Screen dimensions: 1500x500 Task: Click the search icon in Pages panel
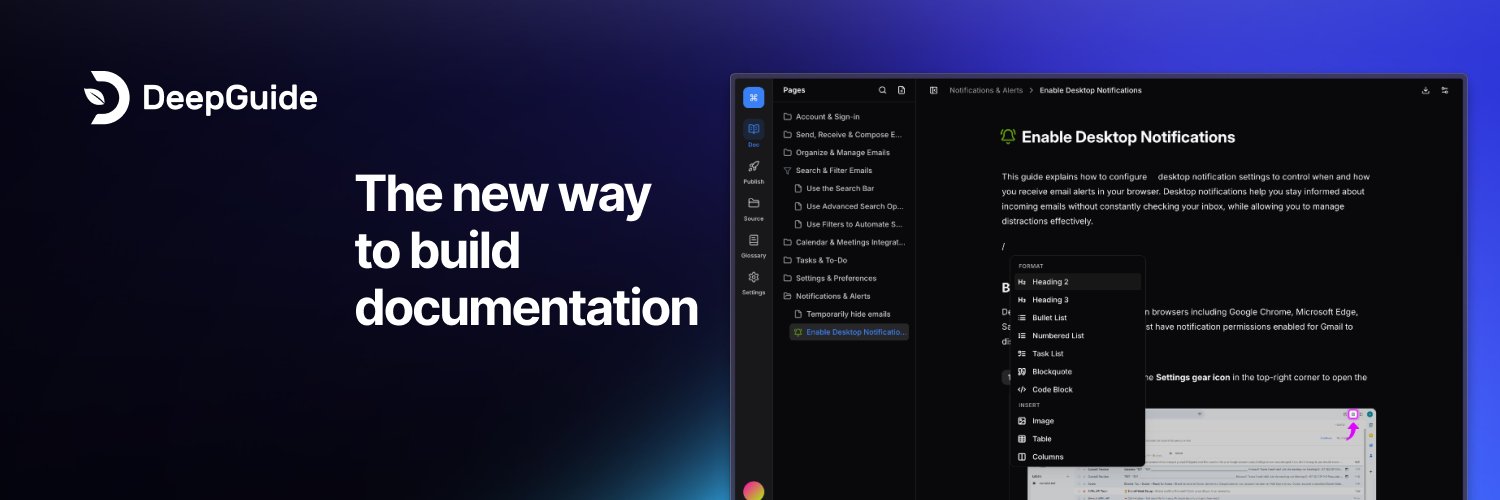(x=882, y=90)
